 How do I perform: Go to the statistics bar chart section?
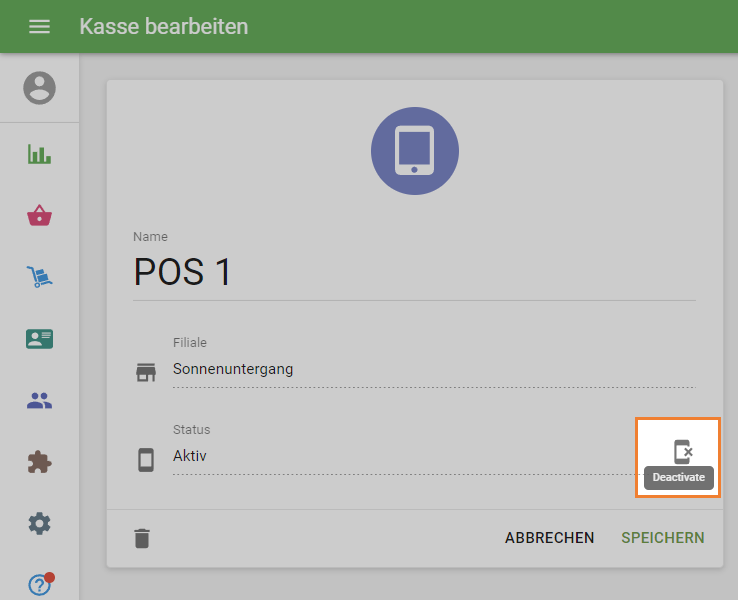[x=39, y=154]
